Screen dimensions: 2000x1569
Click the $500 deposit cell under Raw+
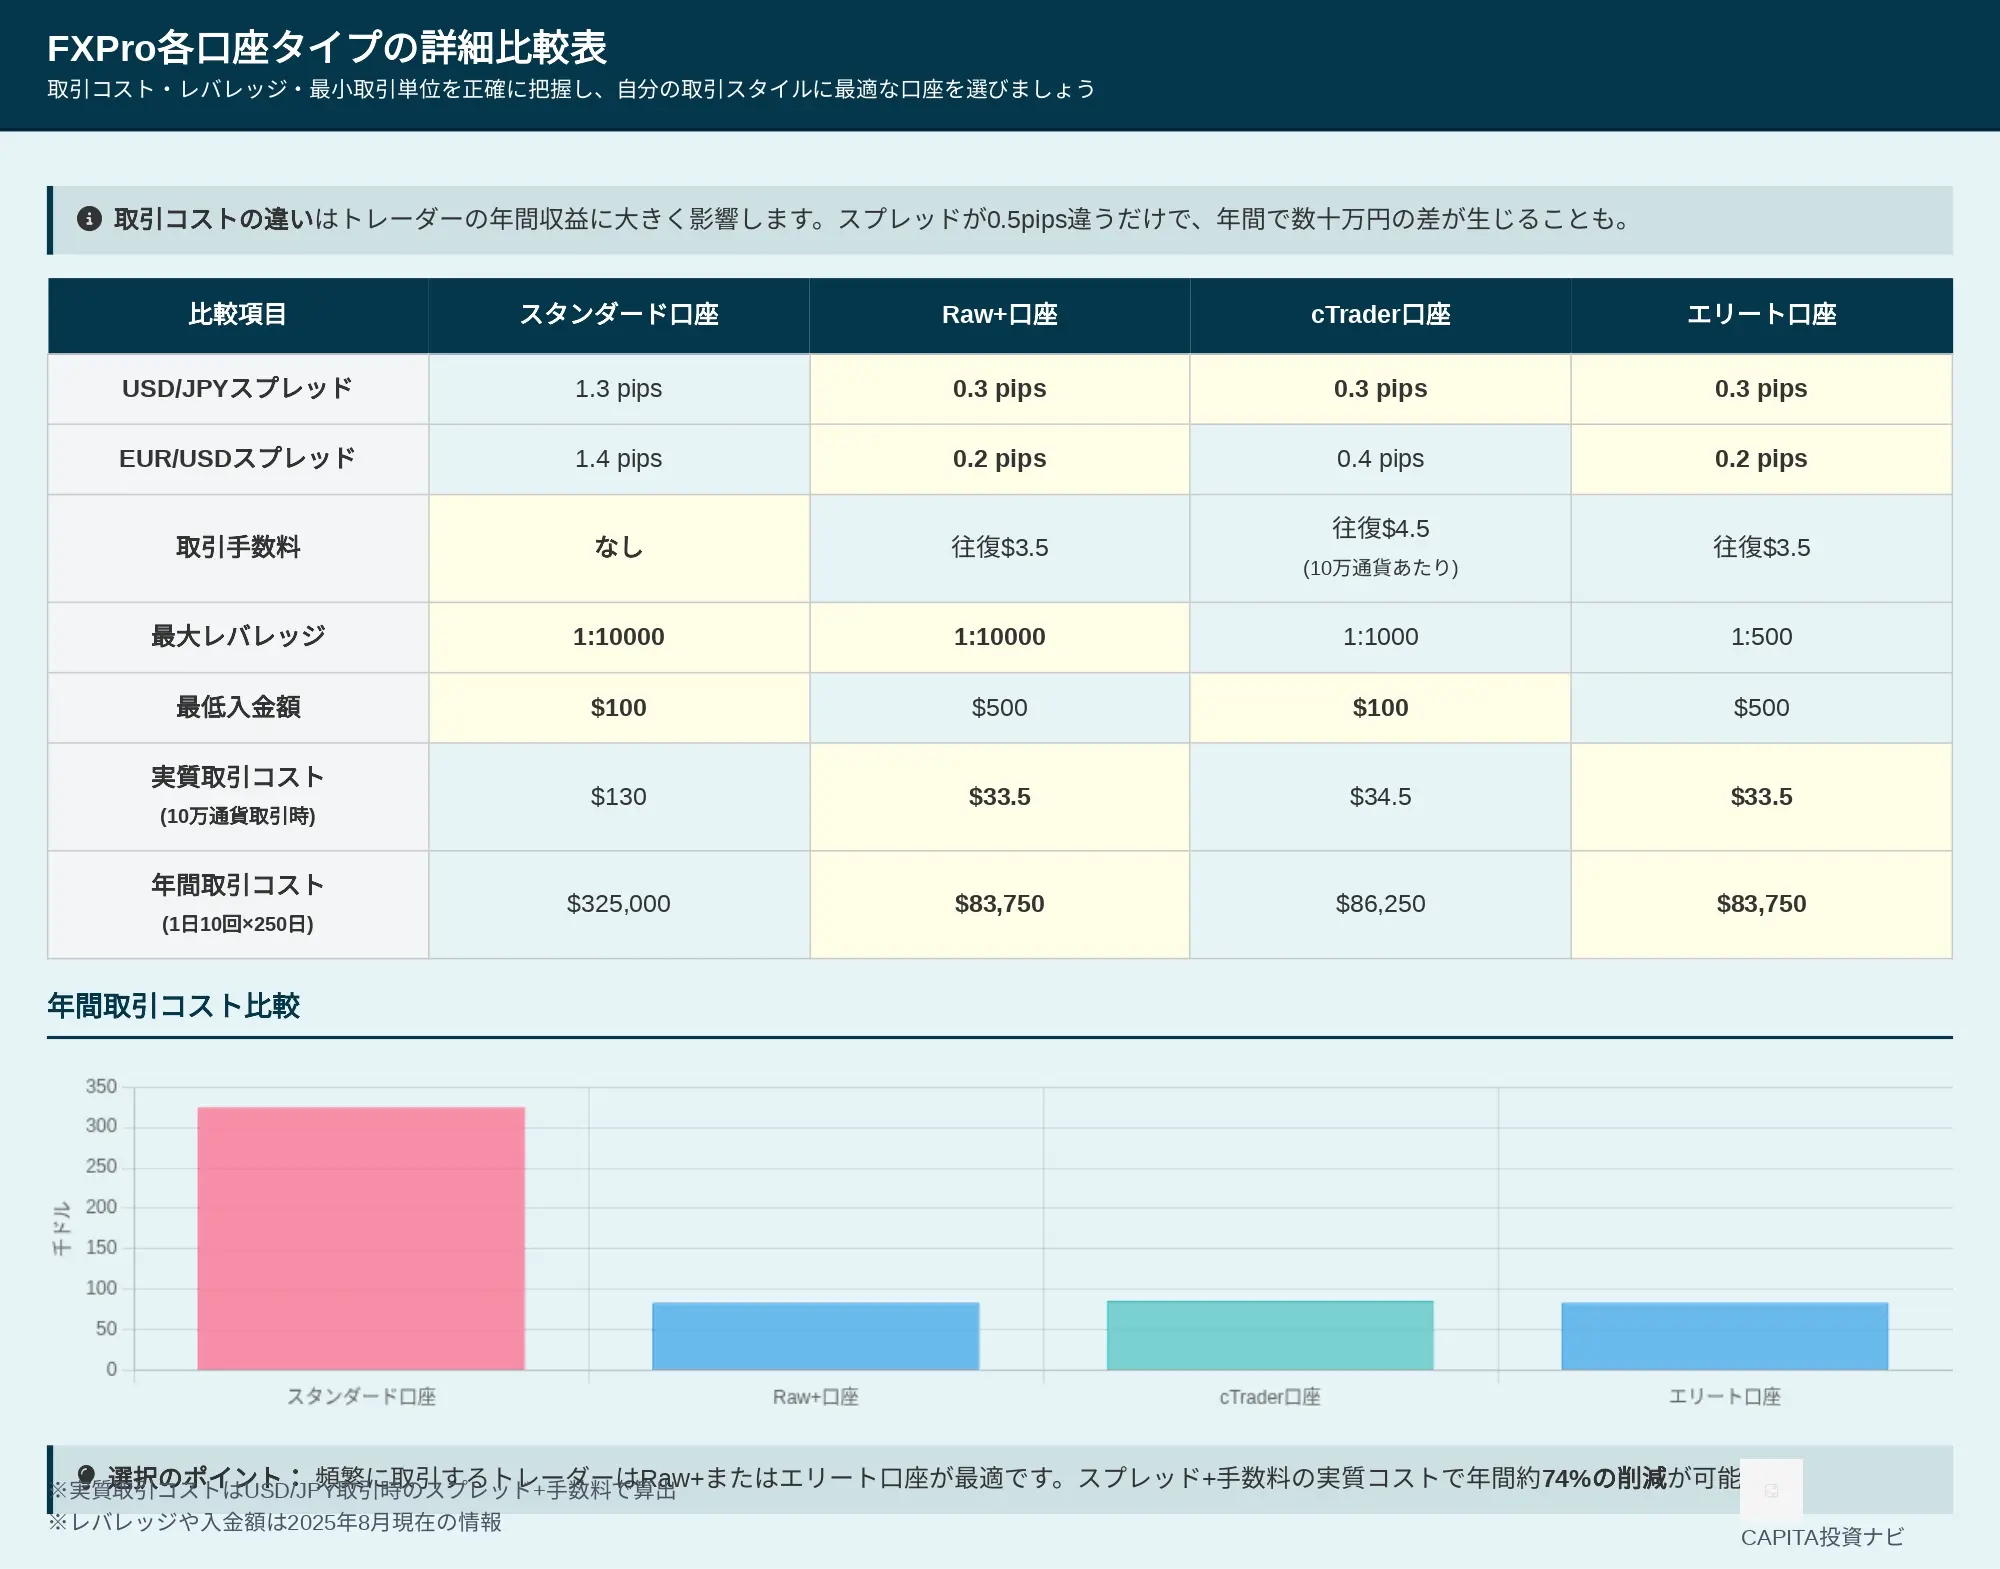(x=1000, y=708)
